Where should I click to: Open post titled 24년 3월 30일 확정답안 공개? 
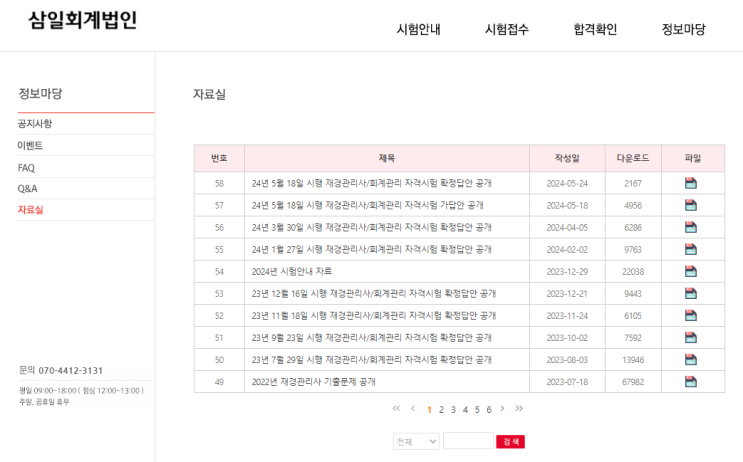click(x=372, y=227)
